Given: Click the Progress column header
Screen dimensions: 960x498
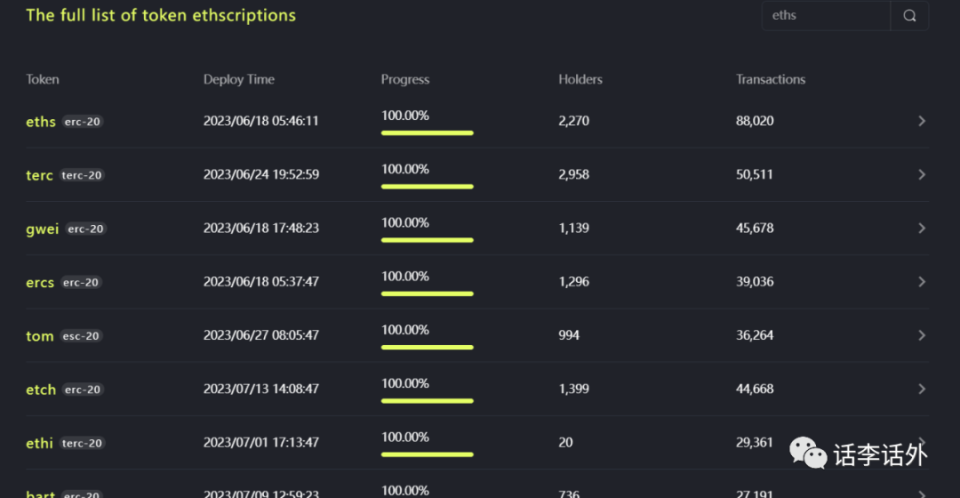Looking at the screenshot, I should click(x=405, y=80).
